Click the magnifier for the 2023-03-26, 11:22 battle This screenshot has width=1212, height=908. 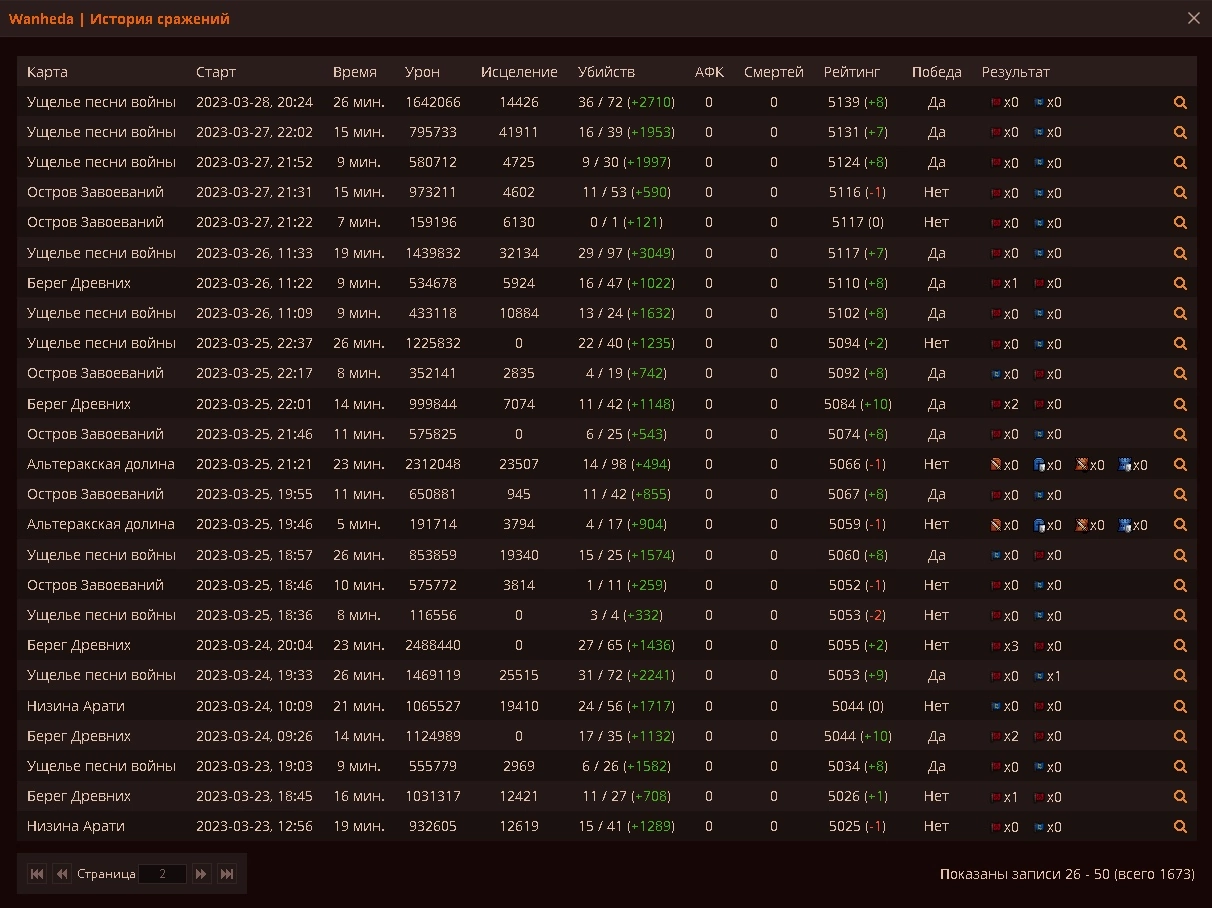tap(1180, 284)
